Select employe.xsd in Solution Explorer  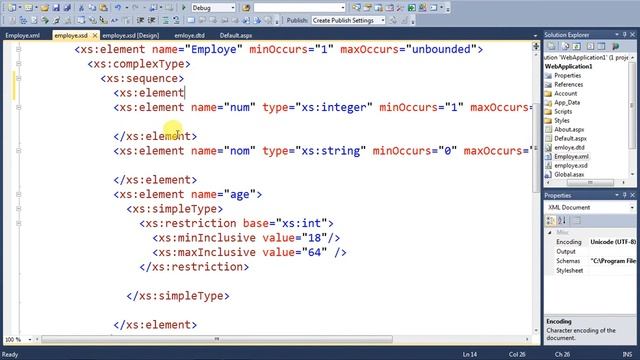coord(571,165)
